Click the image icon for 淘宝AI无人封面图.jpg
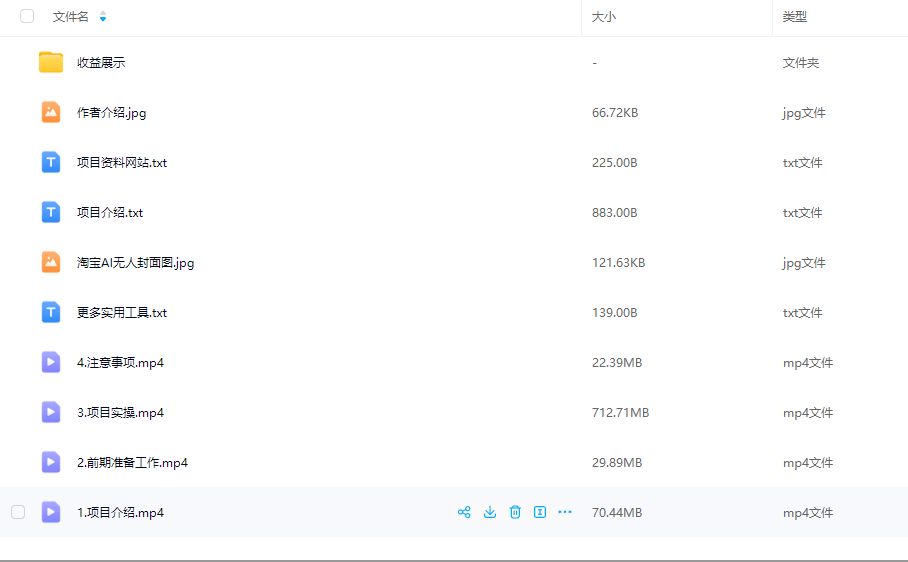 [x=51, y=262]
